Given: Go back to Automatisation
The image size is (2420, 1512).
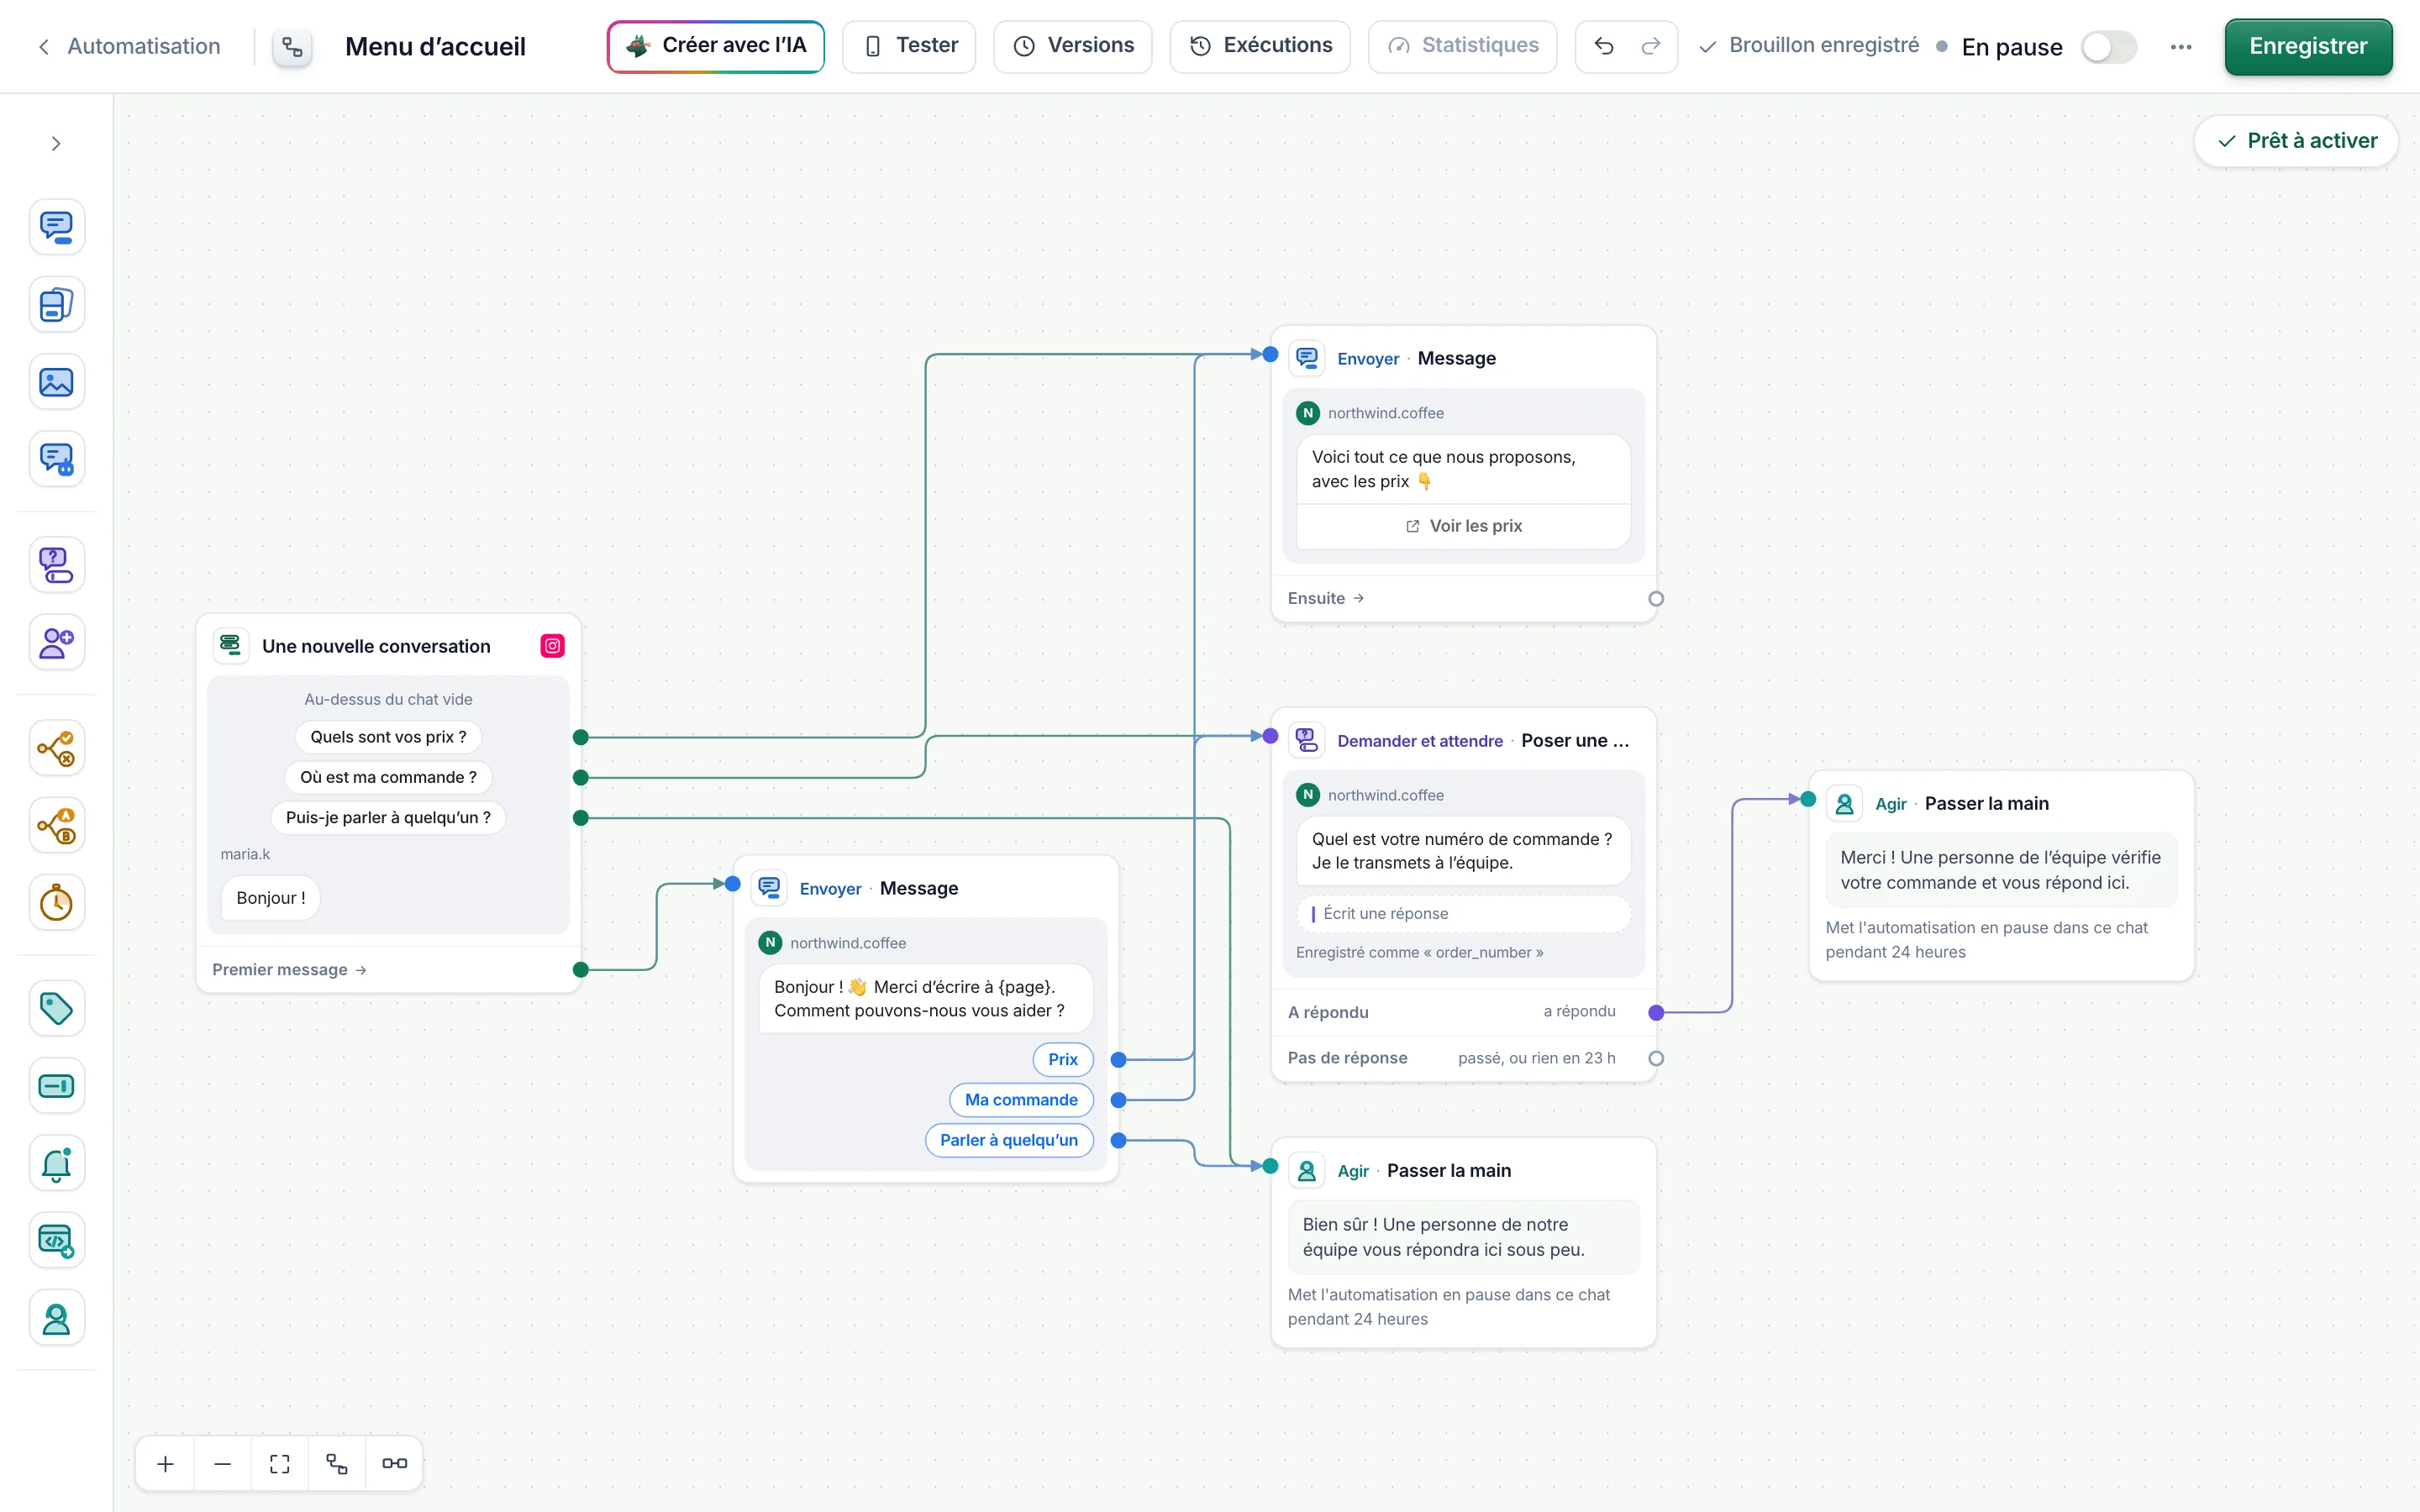Looking at the screenshot, I should [x=130, y=46].
